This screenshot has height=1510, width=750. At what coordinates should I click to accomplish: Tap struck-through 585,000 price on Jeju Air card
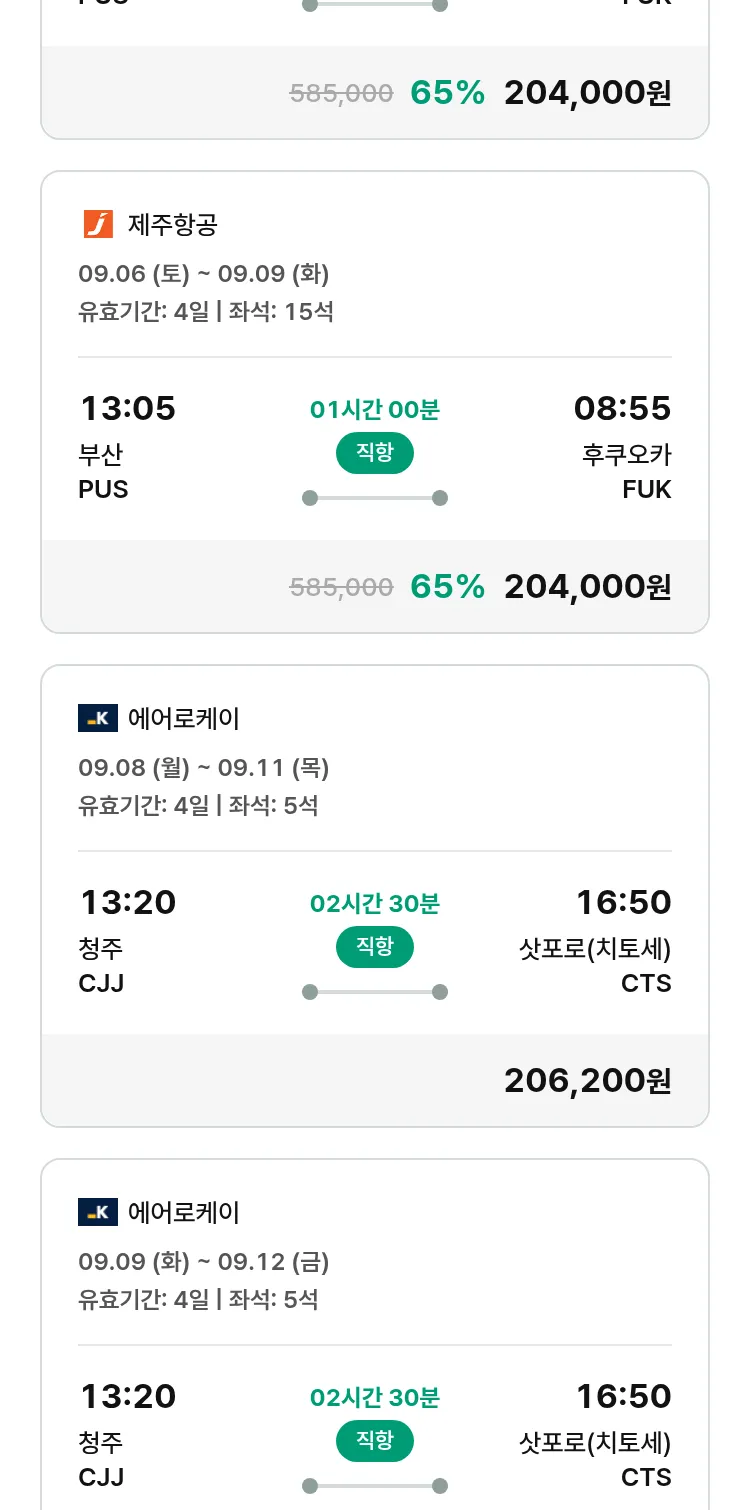click(x=341, y=587)
